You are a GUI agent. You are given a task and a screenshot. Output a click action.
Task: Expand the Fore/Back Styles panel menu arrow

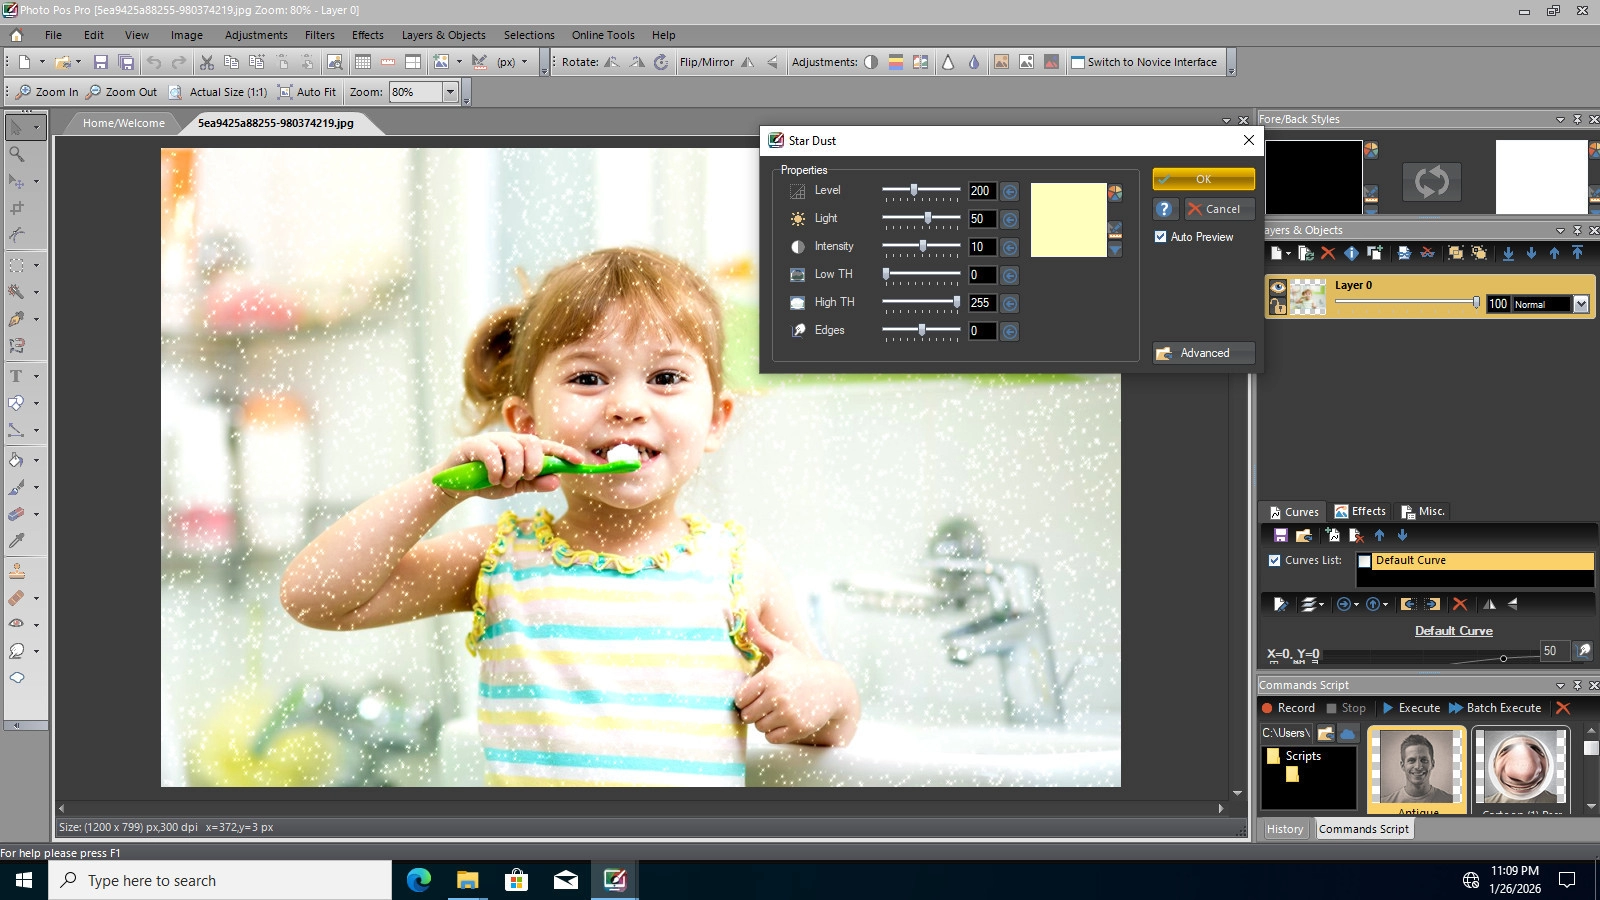click(1560, 120)
